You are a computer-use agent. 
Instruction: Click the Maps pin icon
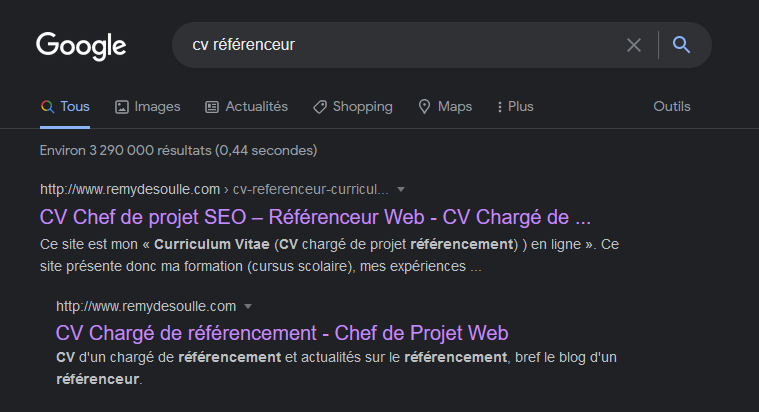[424, 107]
